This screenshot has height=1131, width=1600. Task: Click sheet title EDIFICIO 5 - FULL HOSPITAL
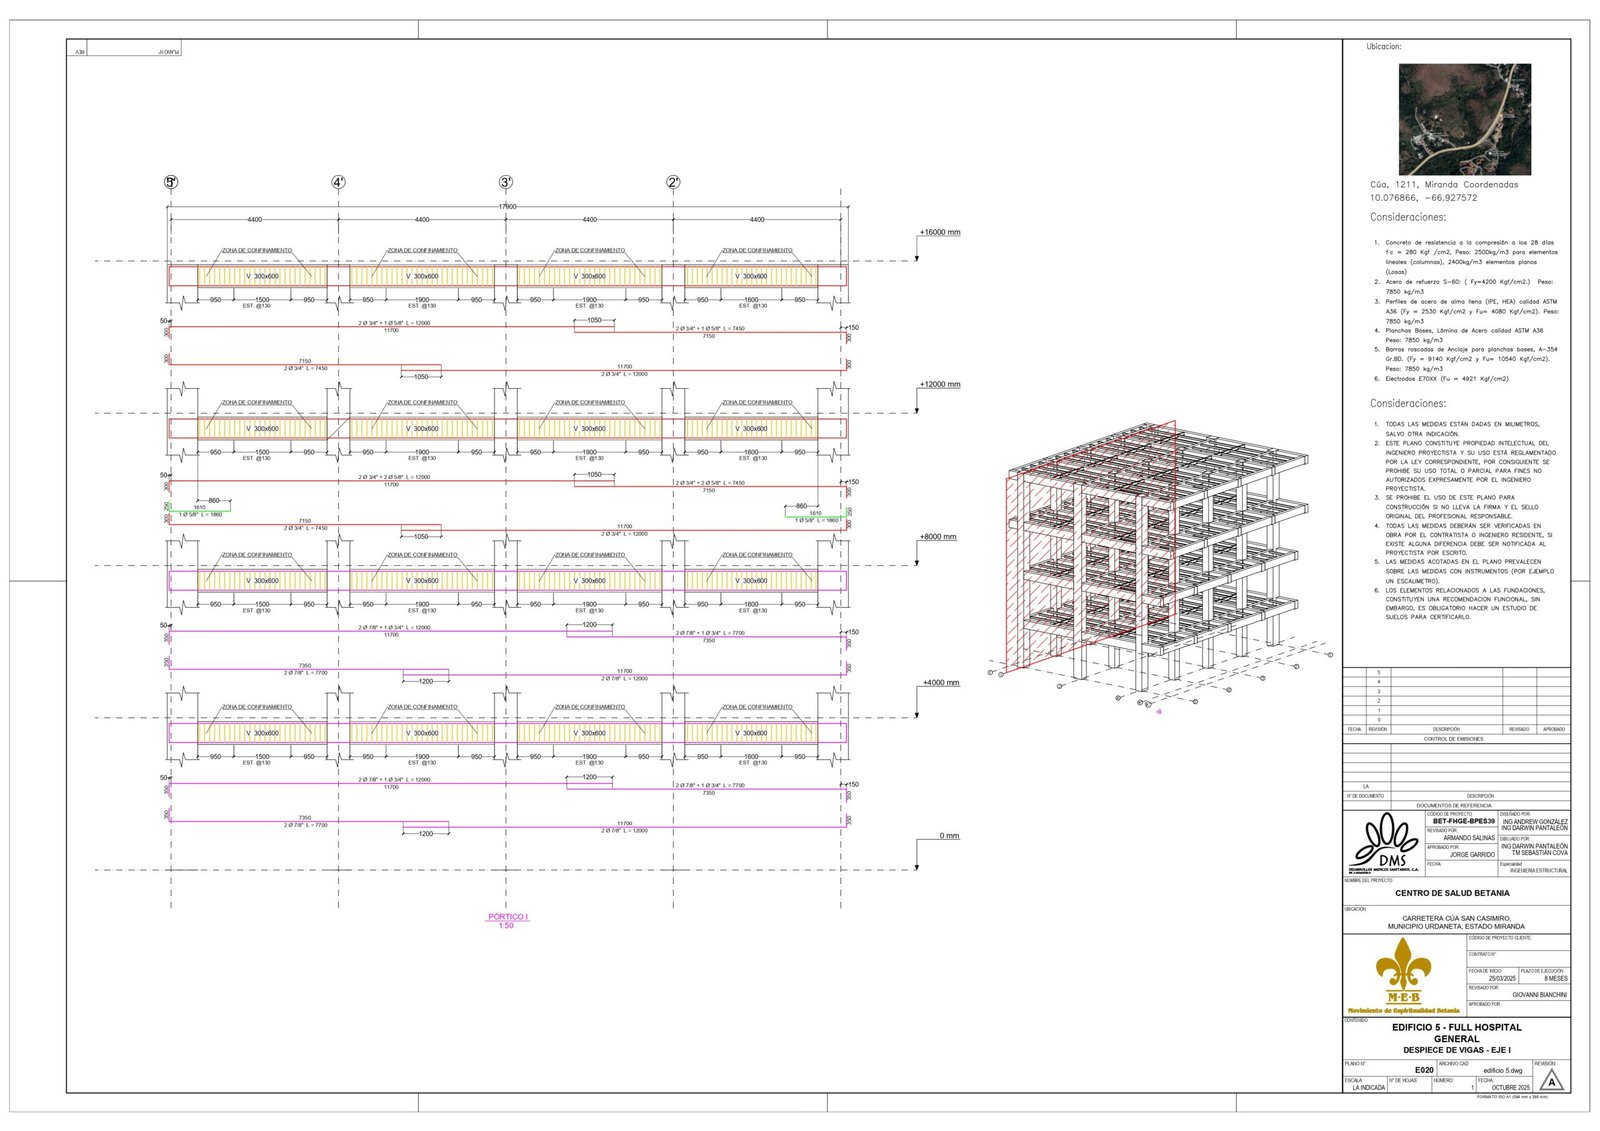click(x=1457, y=1027)
